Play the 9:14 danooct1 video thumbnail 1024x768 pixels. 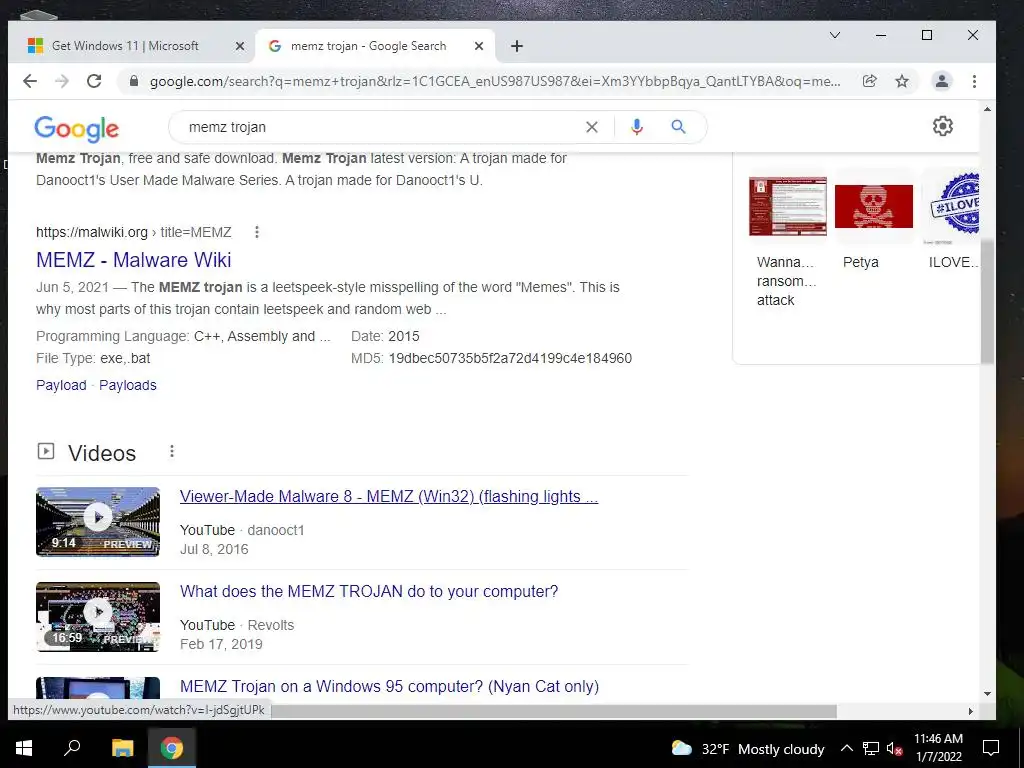[98, 521]
